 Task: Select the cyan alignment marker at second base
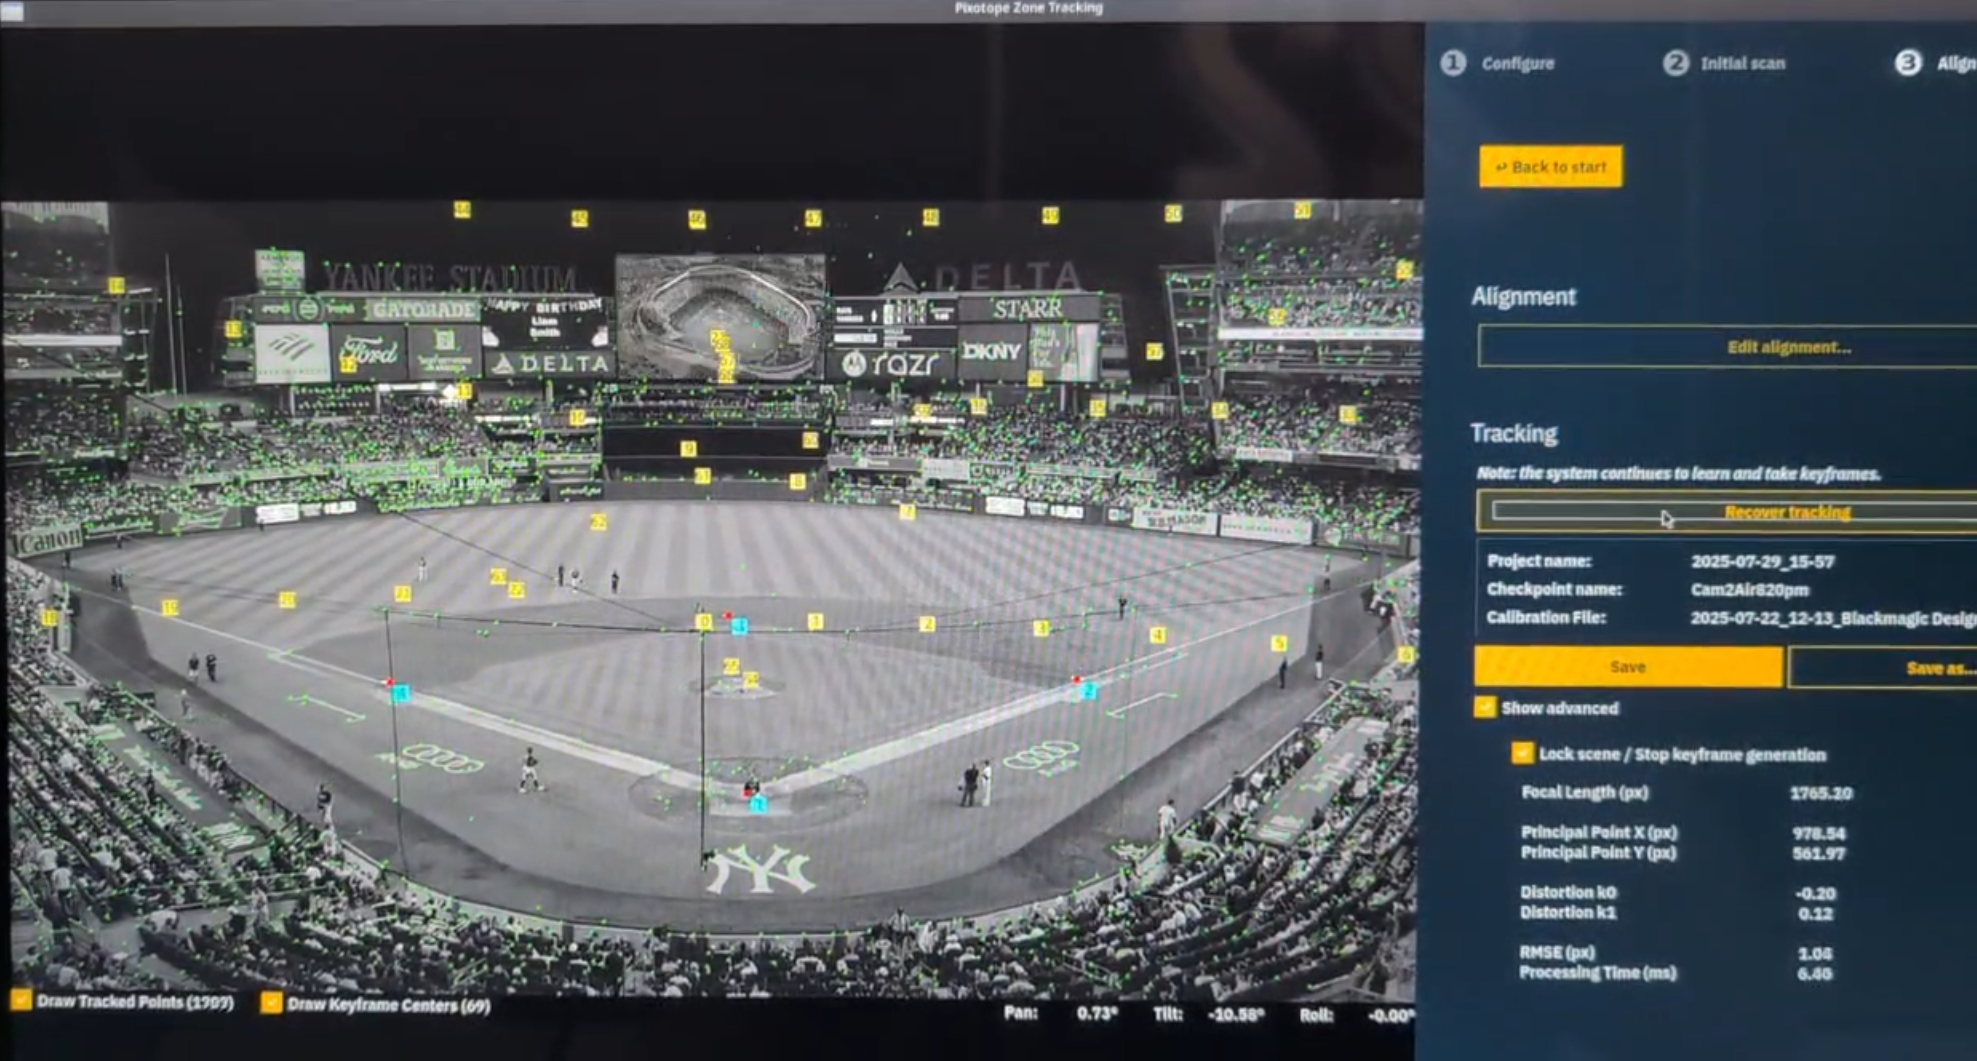click(x=739, y=626)
